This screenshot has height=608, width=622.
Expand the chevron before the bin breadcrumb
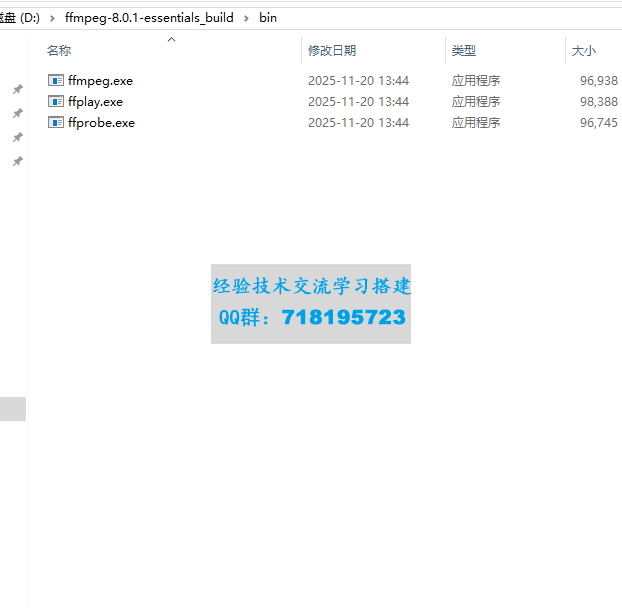246,18
